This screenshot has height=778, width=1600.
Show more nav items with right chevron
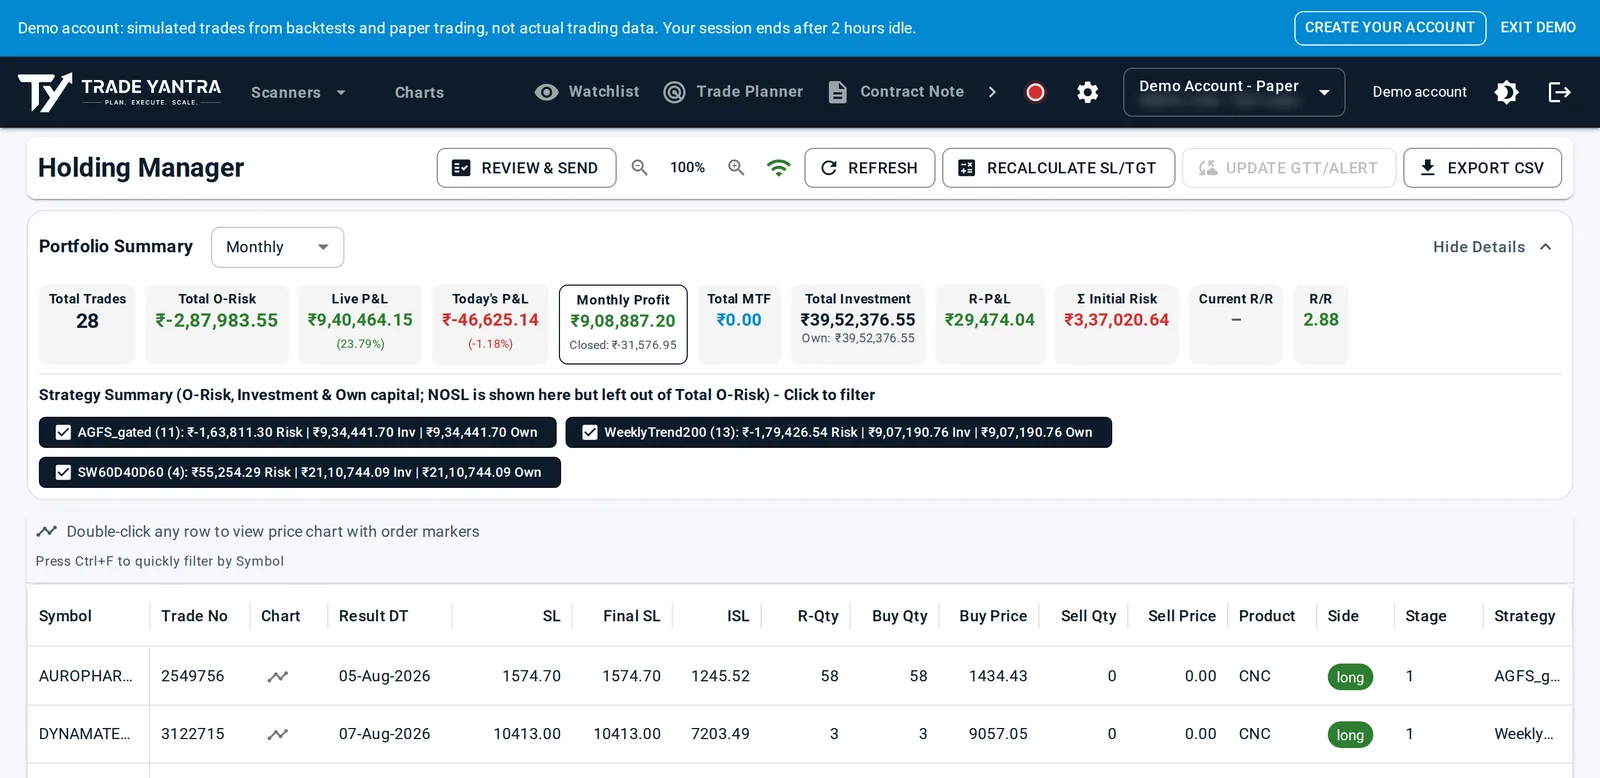point(992,92)
